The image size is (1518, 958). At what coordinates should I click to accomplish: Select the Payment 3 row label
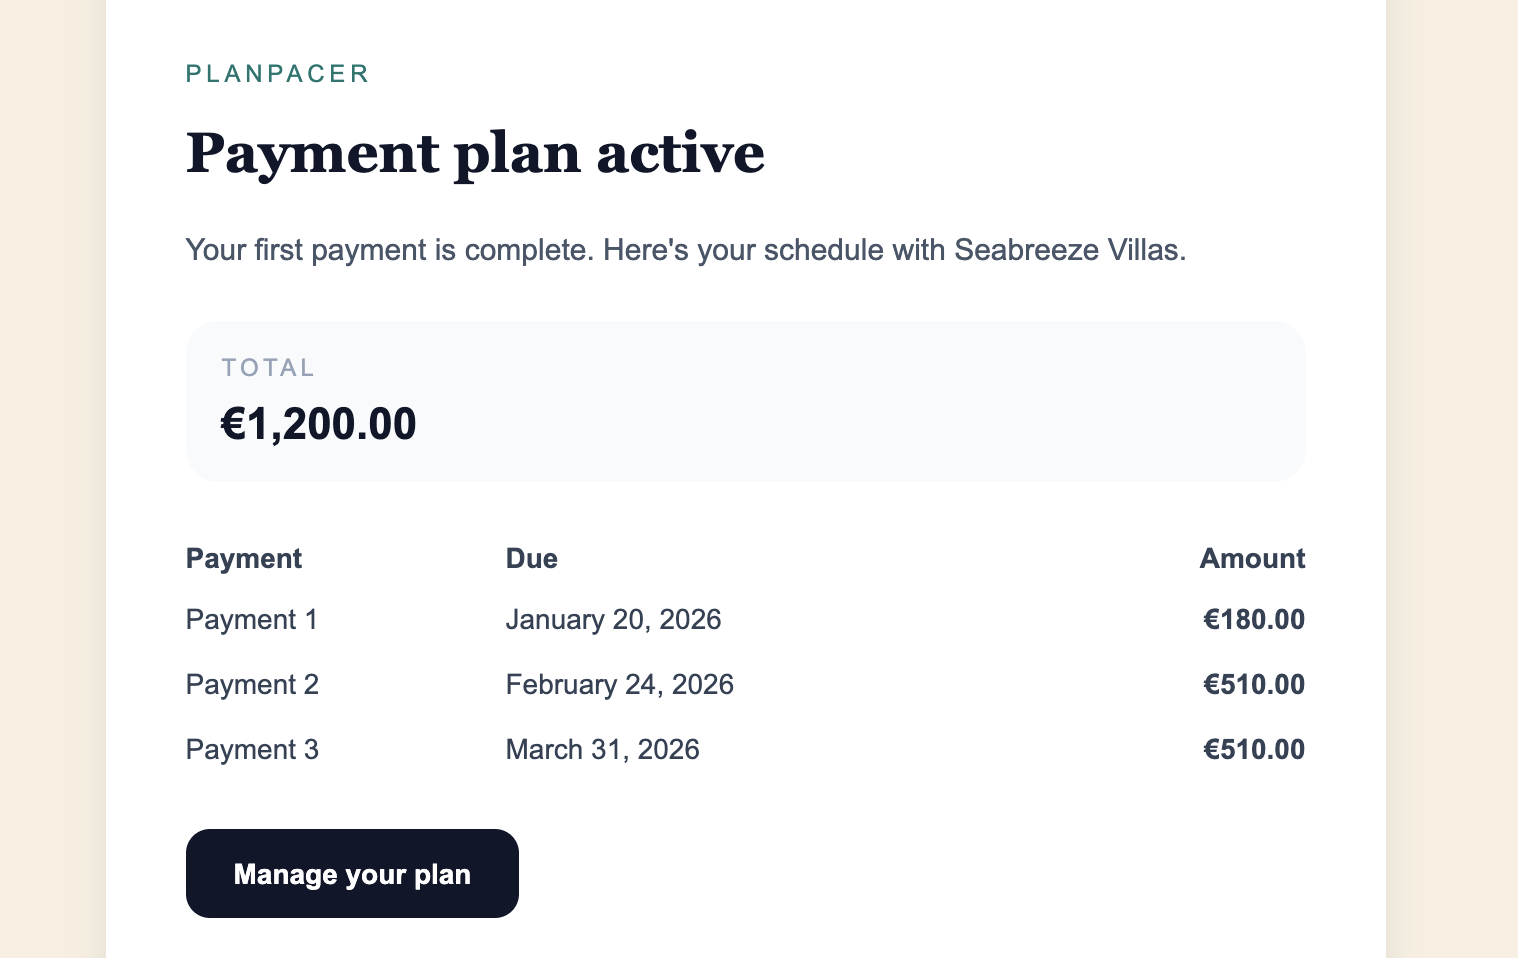tap(252, 750)
